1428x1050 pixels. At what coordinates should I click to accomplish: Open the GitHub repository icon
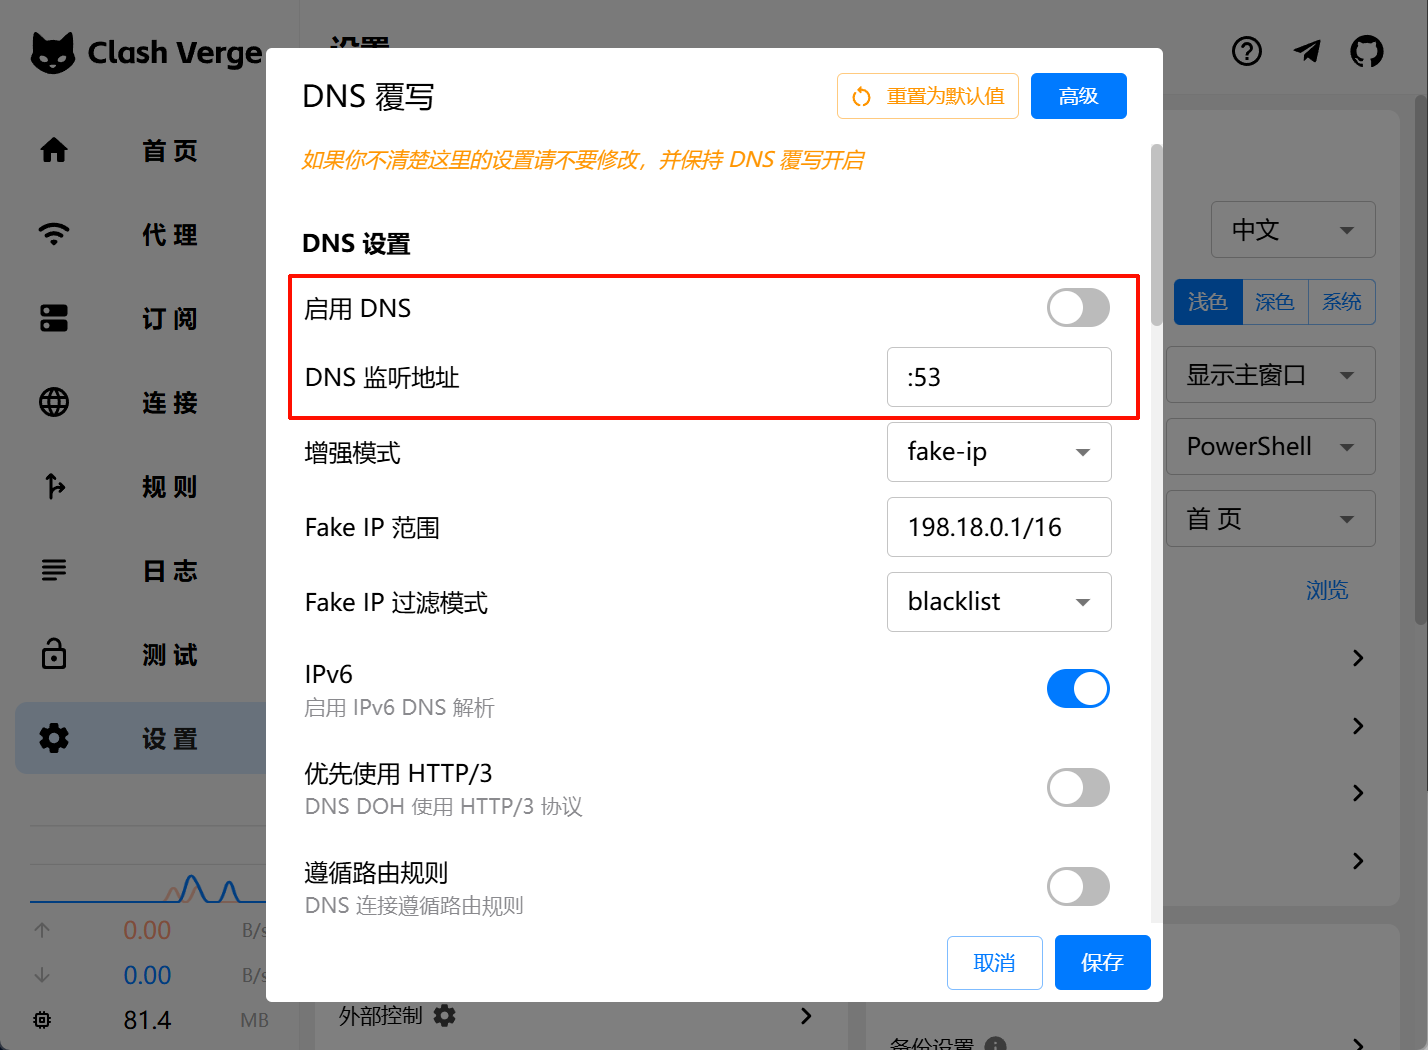1367,51
